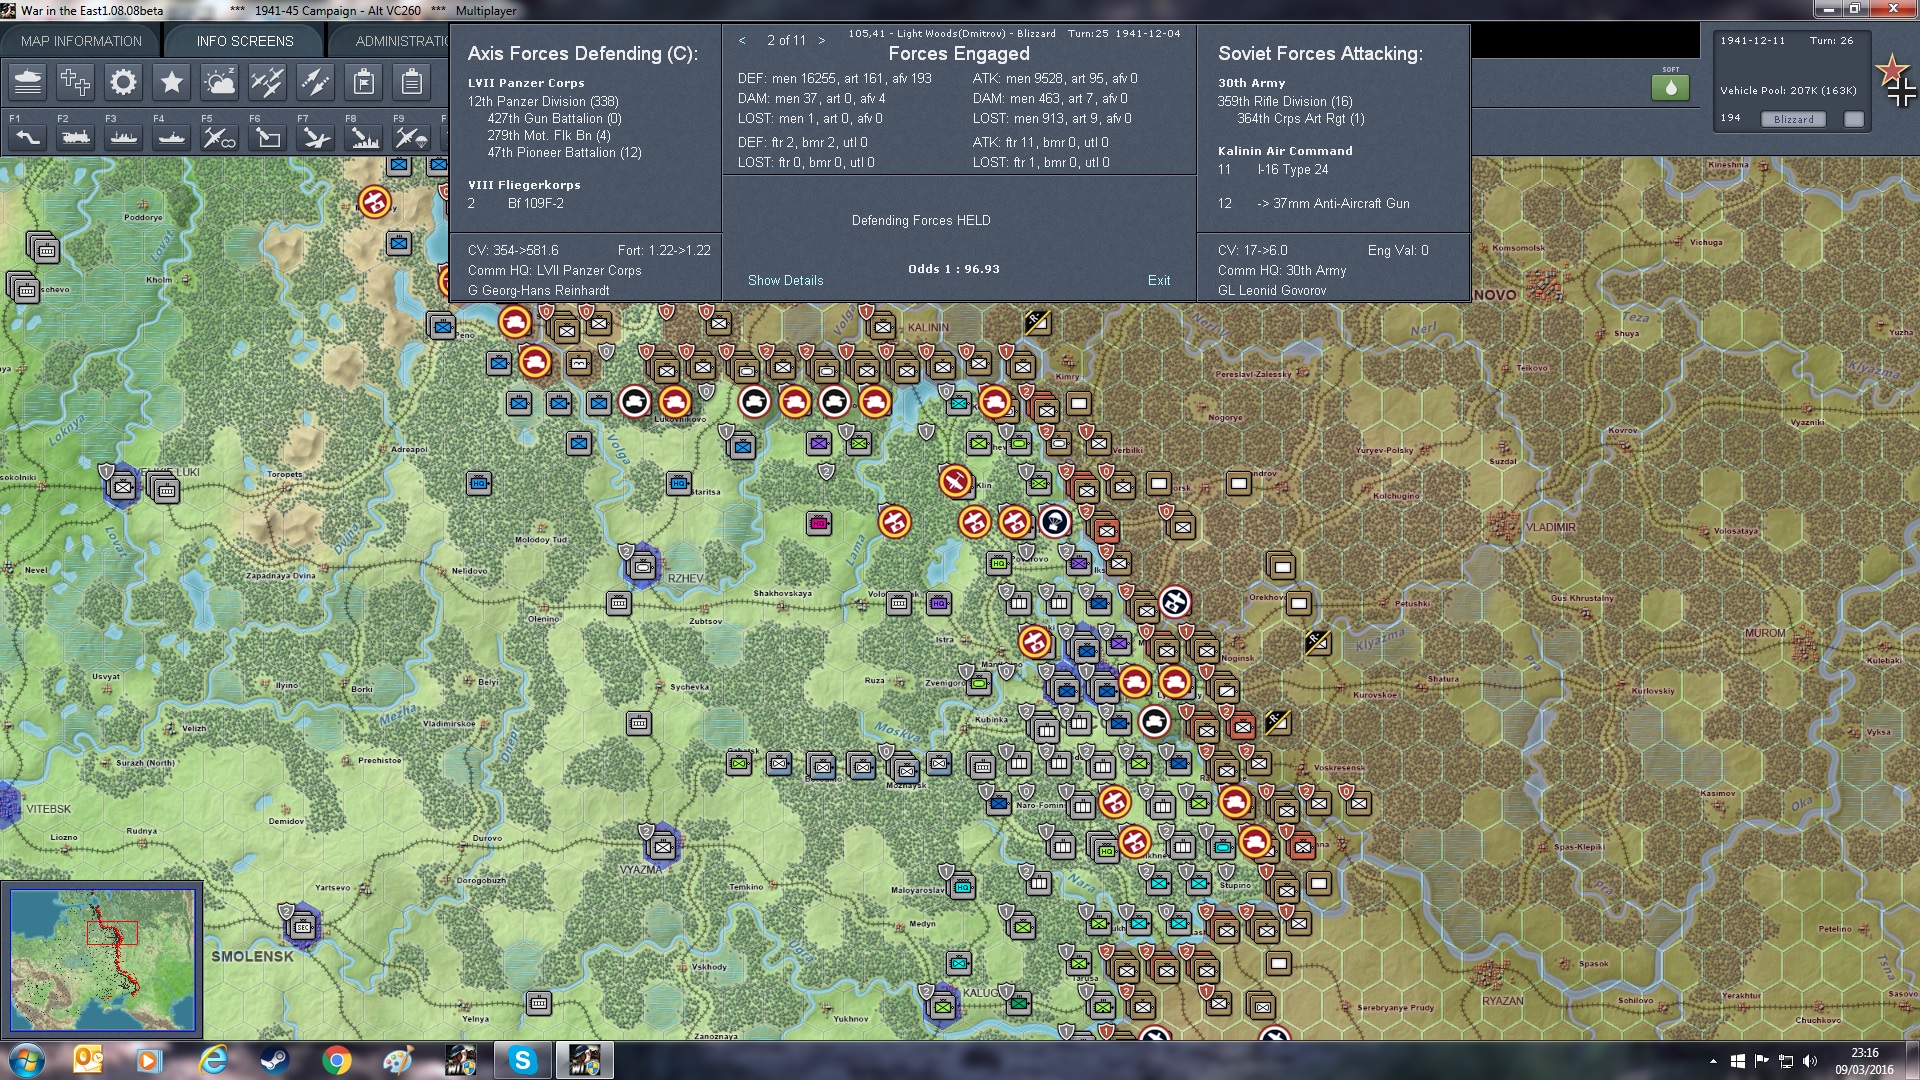
Task: Select the 12th Panzer Division (338) entry
Action: pos(543,101)
